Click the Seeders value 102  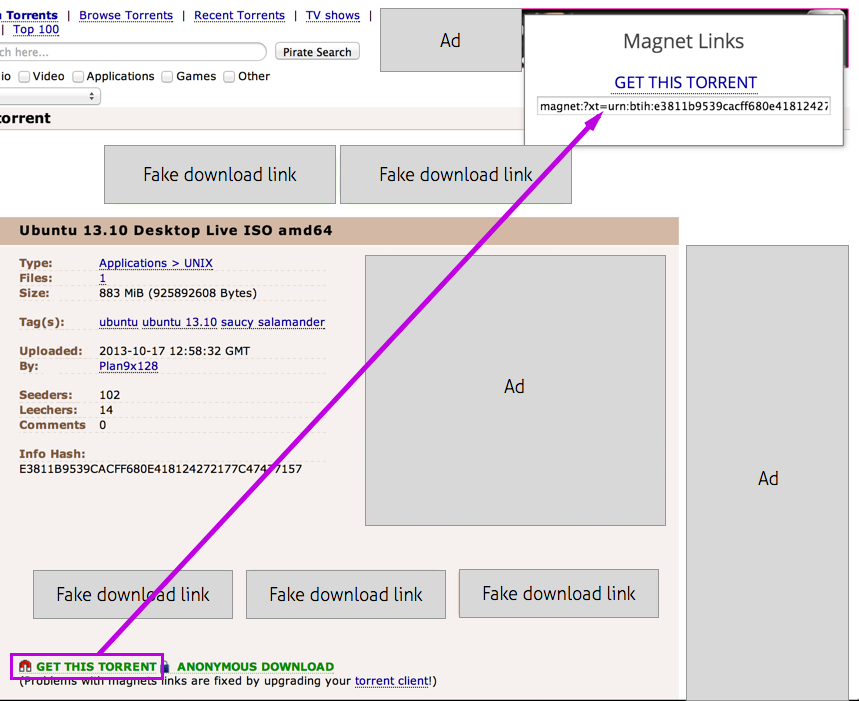click(110, 395)
